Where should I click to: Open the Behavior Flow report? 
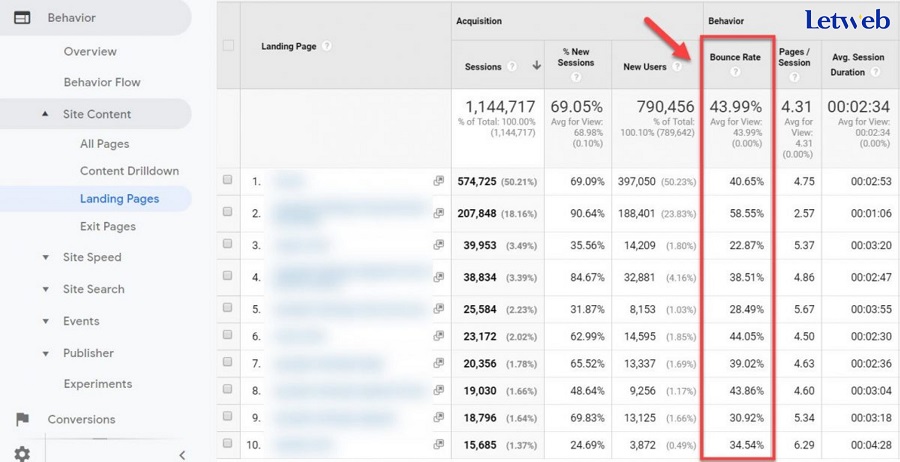102,82
